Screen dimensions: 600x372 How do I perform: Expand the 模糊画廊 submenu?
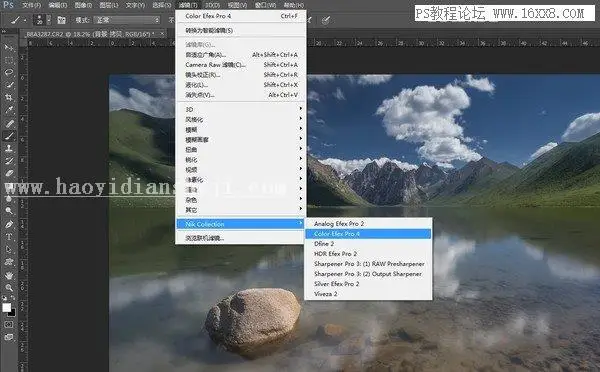(x=240, y=139)
